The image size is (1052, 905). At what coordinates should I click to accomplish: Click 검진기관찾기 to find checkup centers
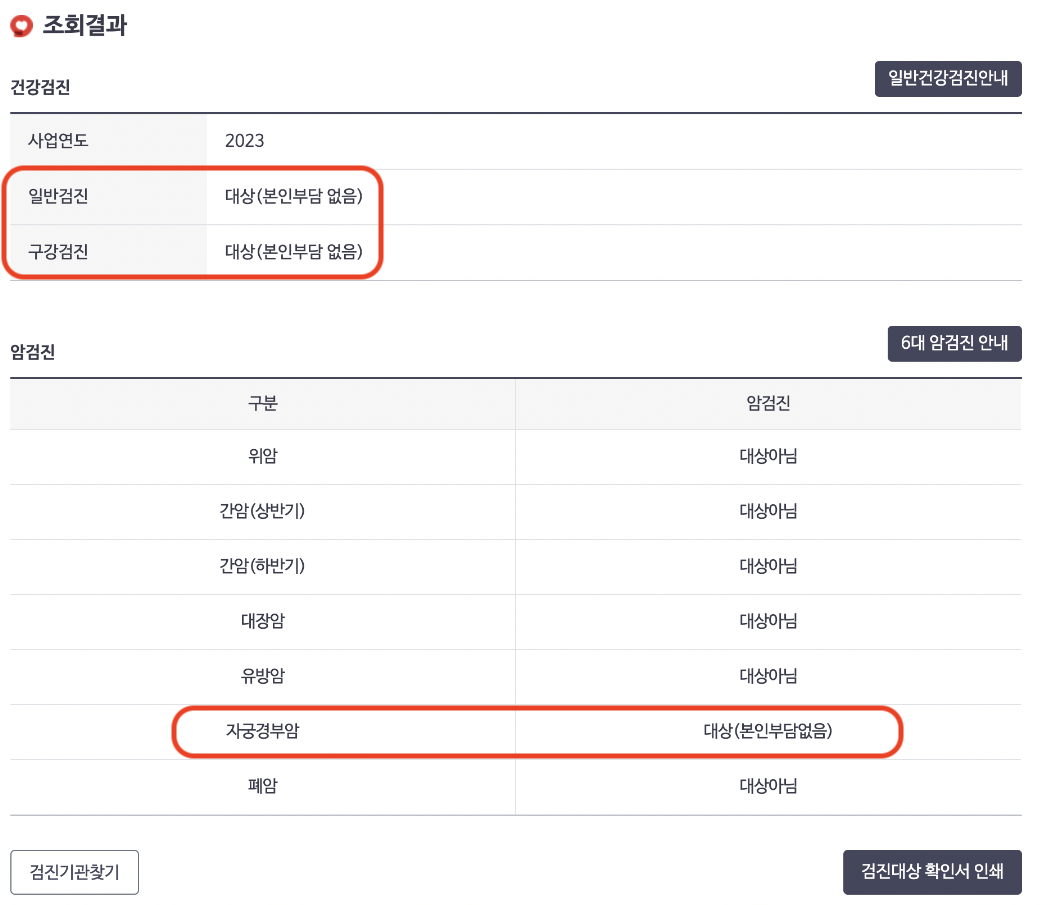73,871
